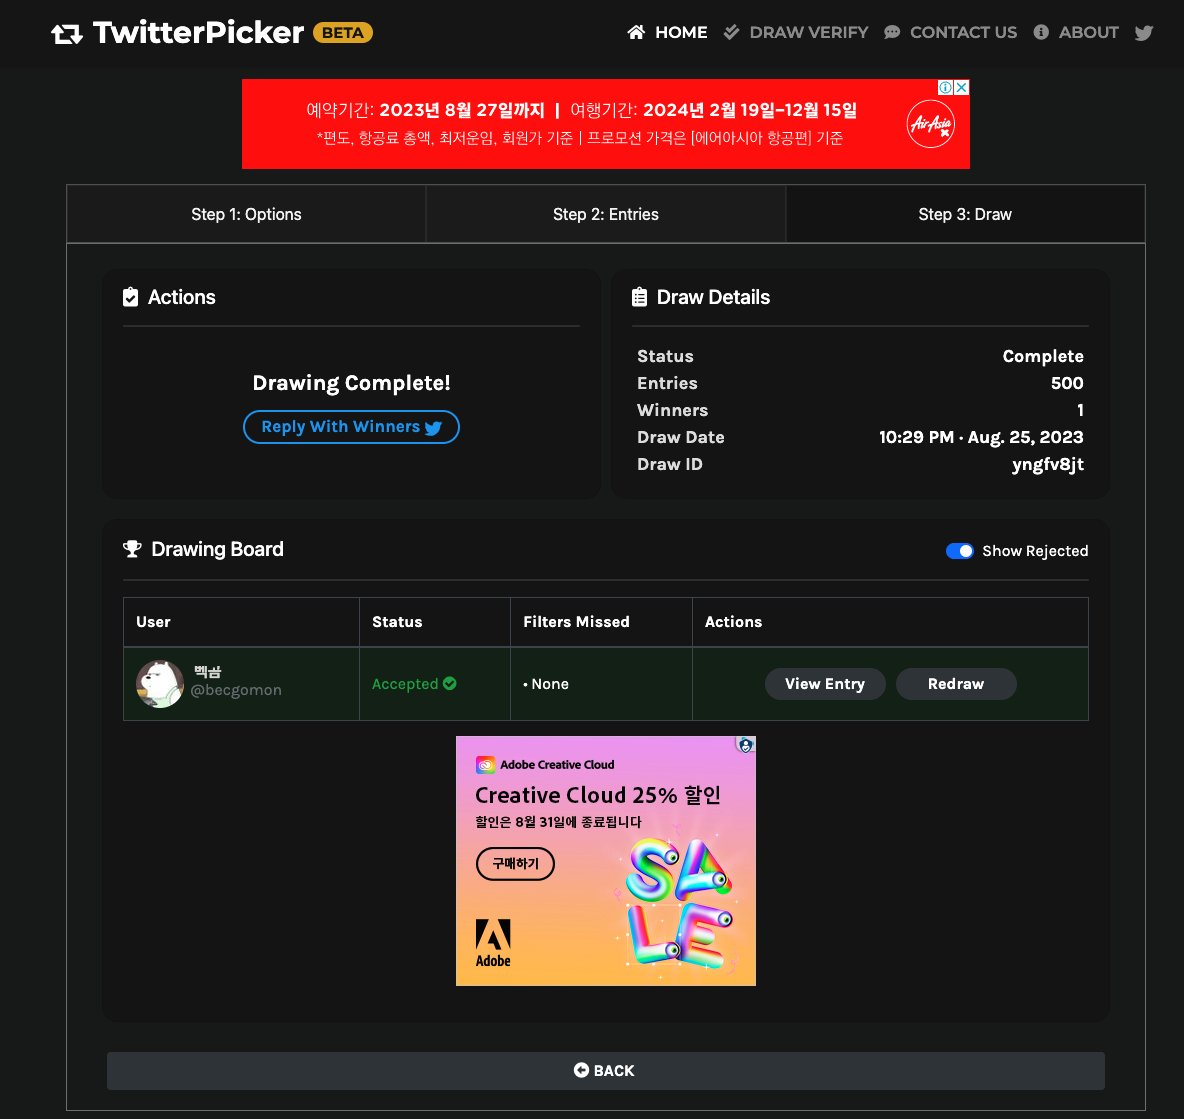This screenshot has width=1184, height=1119.
Task: Click Redraw for becgomon
Action: pyautogui.click(x=956, y=684)
